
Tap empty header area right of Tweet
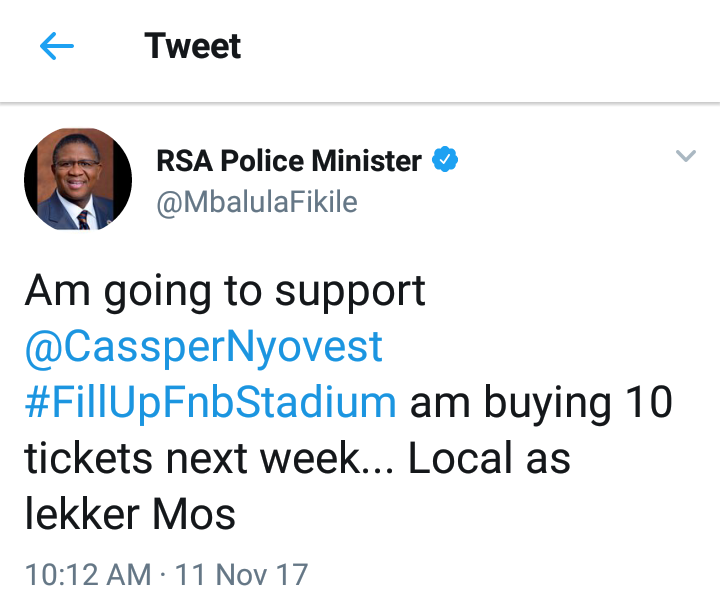478,46
